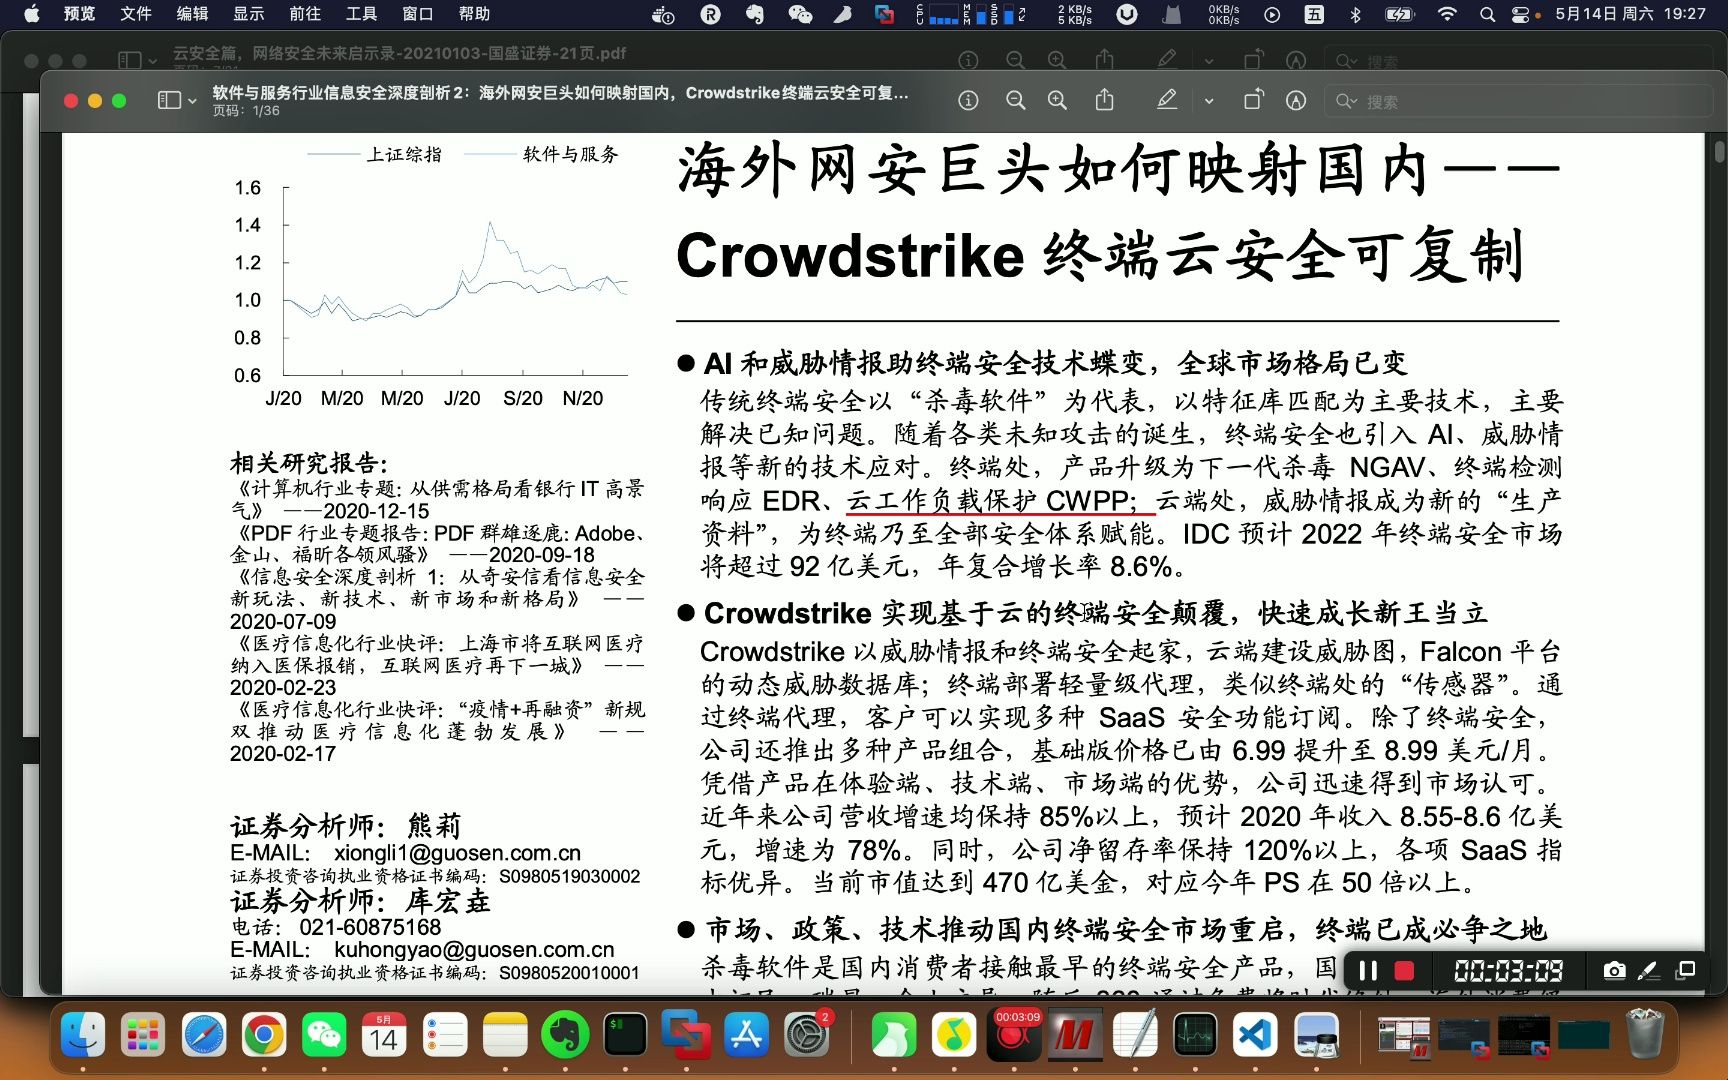Select the highlight pen tool in front window

pos(1166,100)
